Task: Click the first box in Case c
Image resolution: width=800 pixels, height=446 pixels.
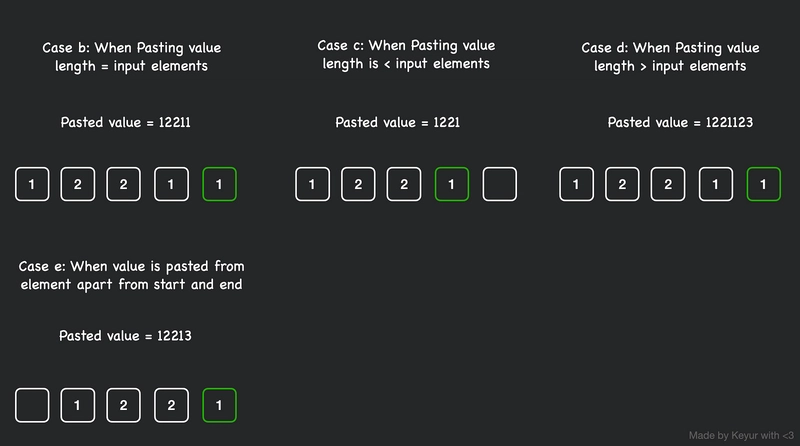Action: point(312,184)
